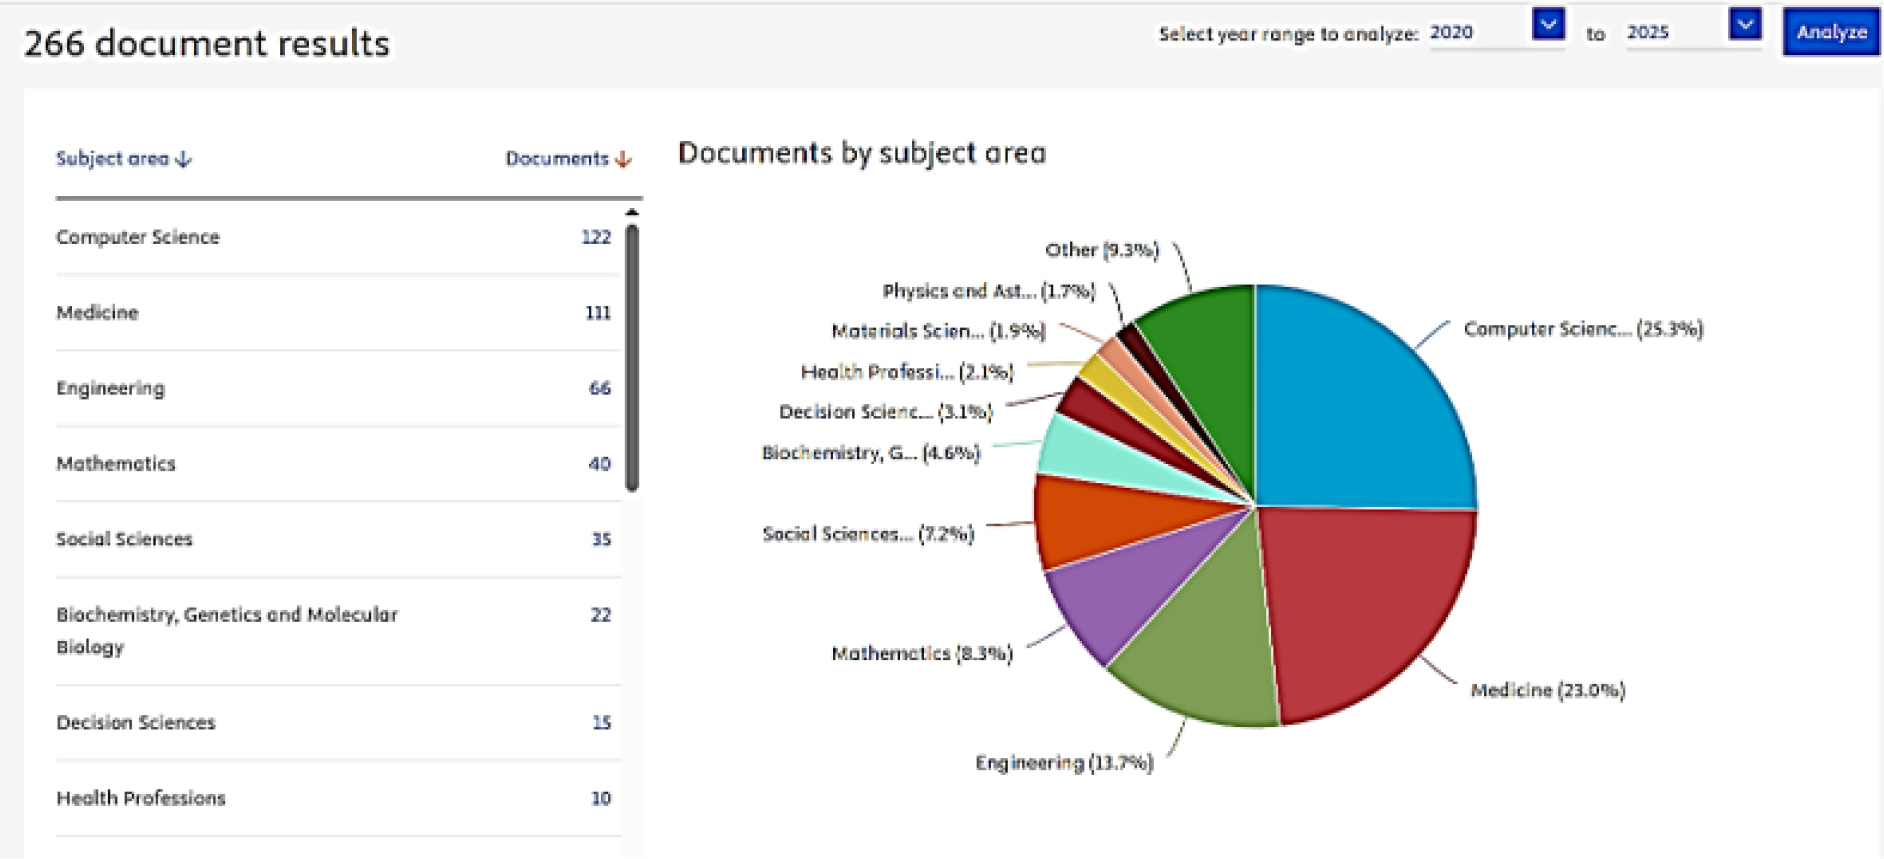
Task: Open the 122 documents count for Computer Science
Action: coord(596,237)
